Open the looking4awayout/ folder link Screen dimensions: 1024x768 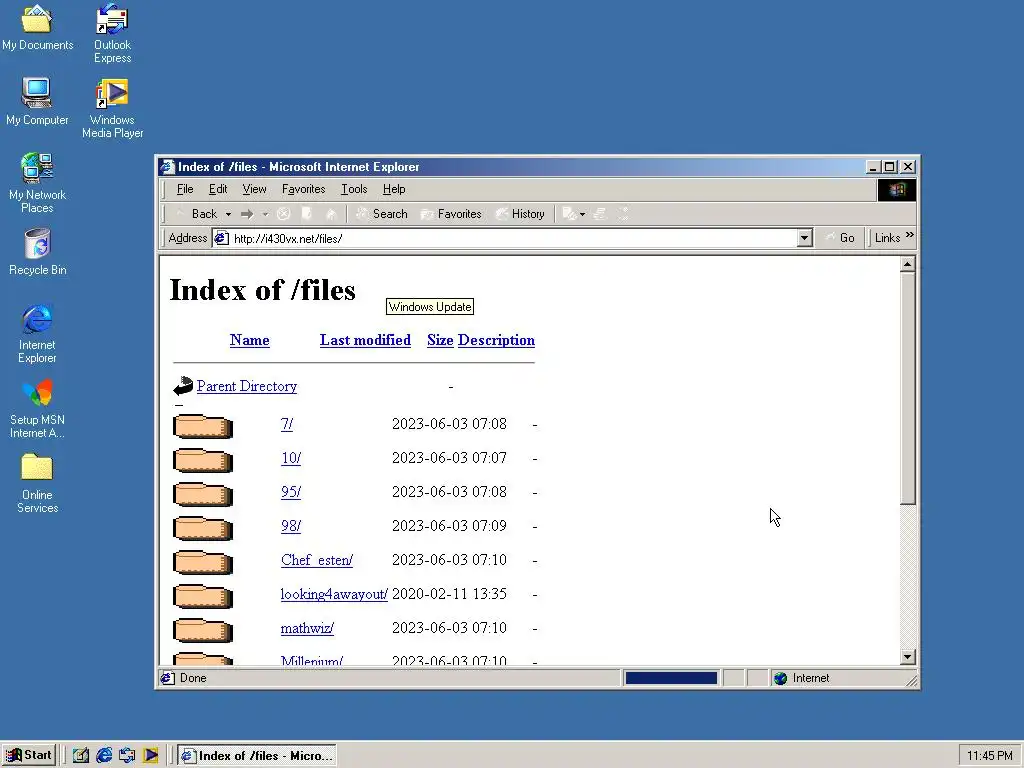pos(334,594)
